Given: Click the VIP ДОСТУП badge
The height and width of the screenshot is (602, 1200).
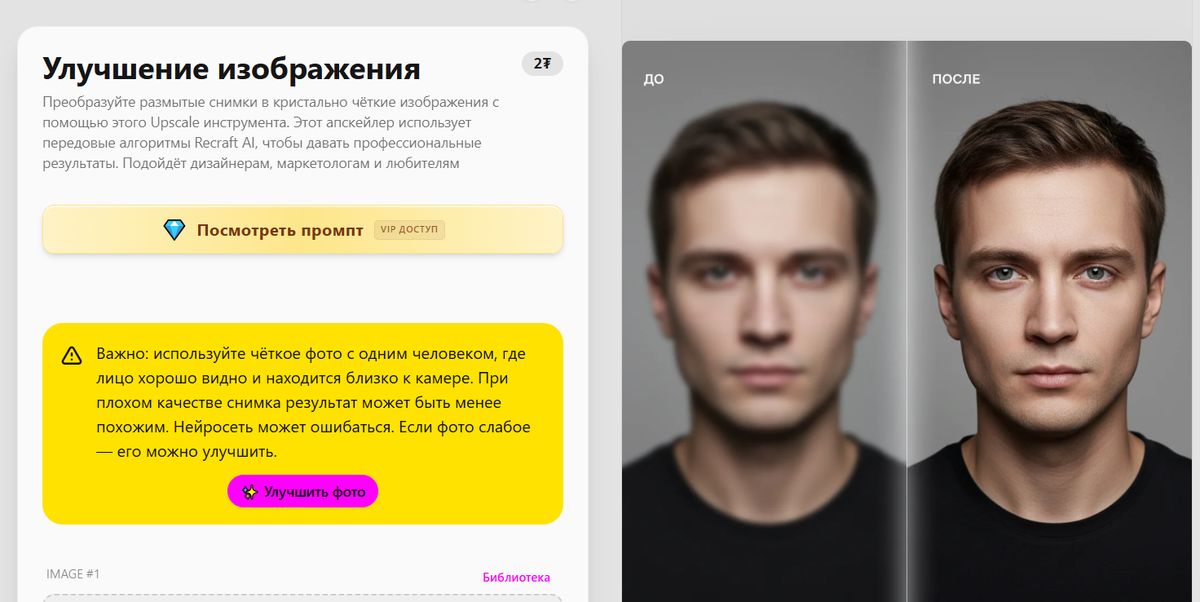Looking at the screenshot, I should click(x=410, y=230).
